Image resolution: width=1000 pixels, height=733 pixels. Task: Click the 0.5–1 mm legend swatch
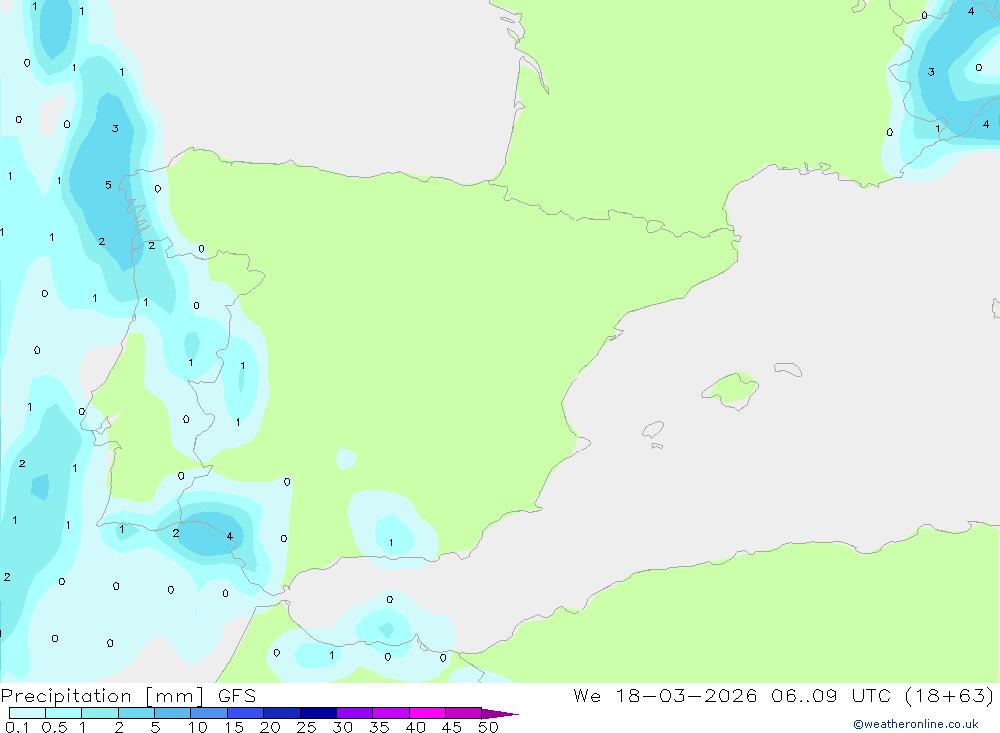[x=63, y=713]
